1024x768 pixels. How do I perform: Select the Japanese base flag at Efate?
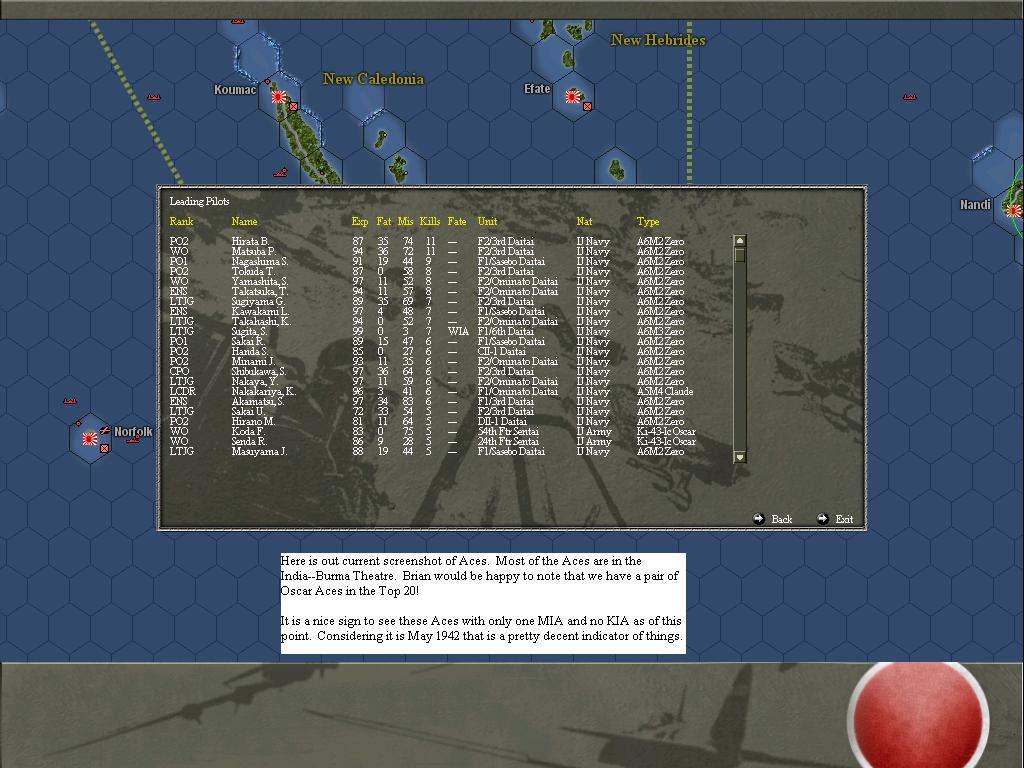573,97
